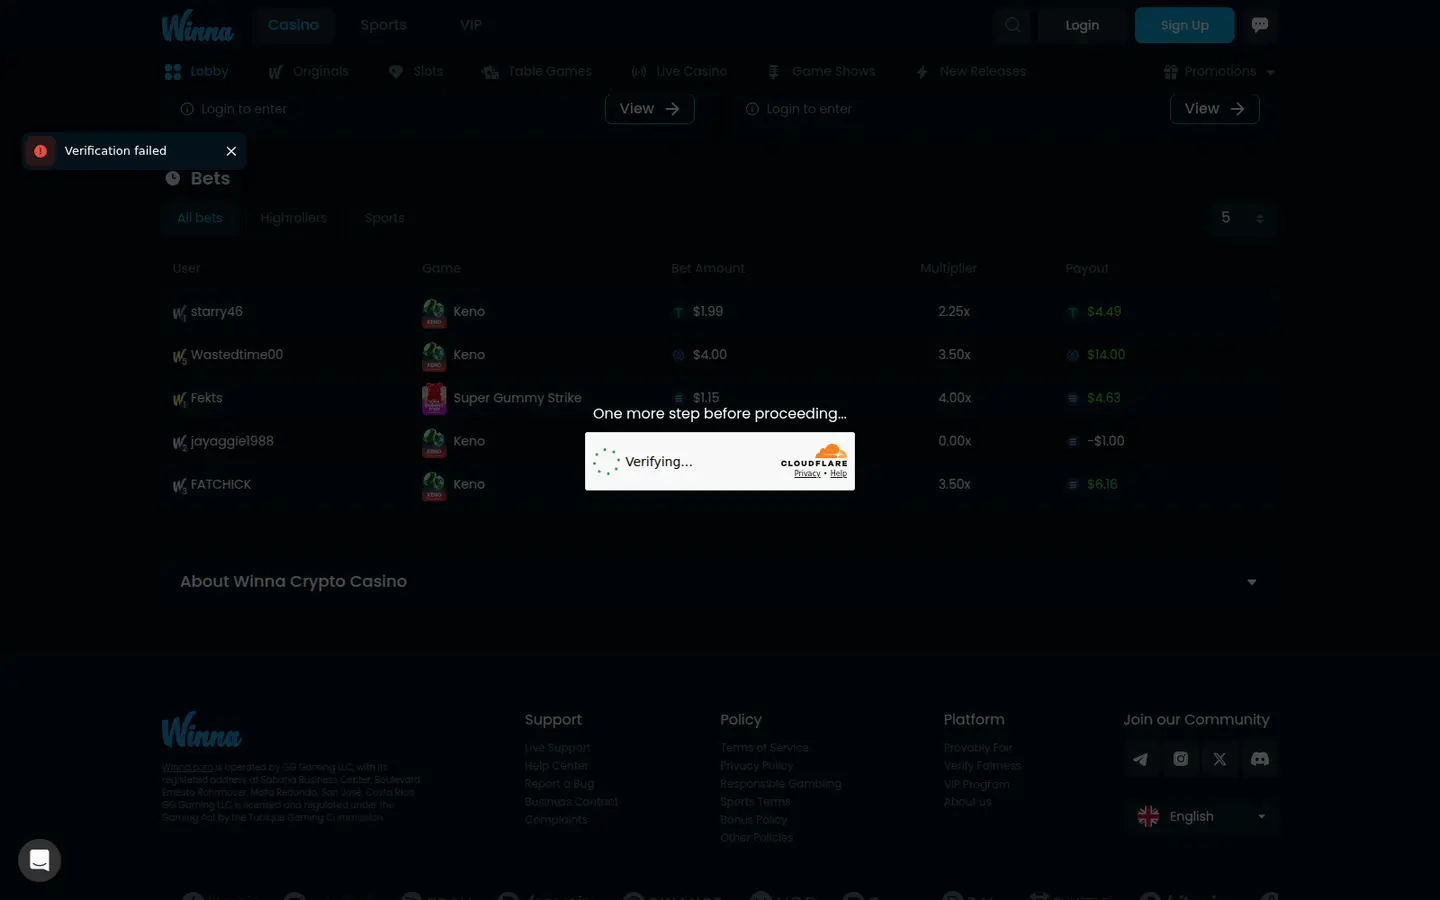Click the Keno game icon for starry46

coord(434,312)
